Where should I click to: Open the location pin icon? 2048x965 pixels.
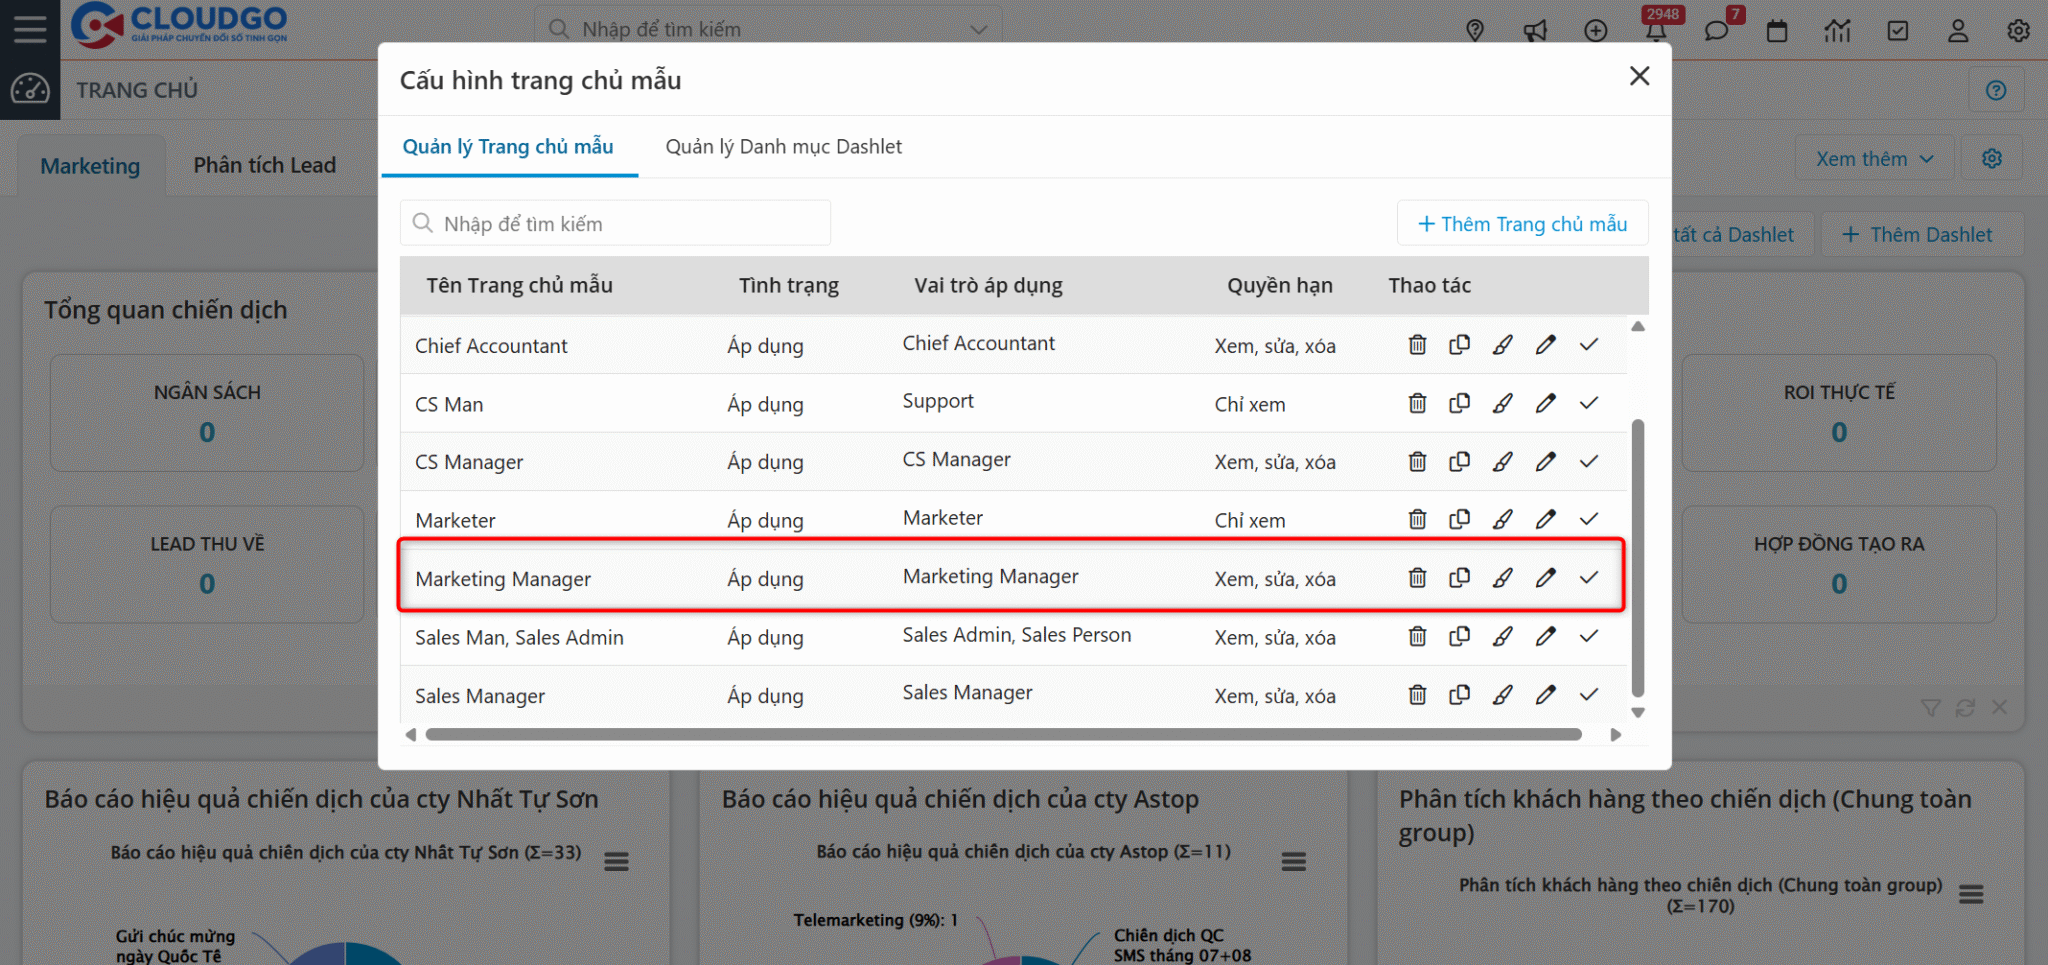tap(1475, 30)
